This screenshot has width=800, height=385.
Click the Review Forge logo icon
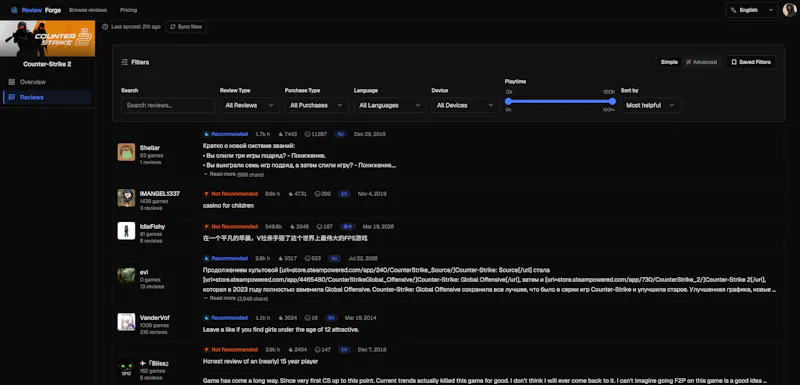point(14,10)
